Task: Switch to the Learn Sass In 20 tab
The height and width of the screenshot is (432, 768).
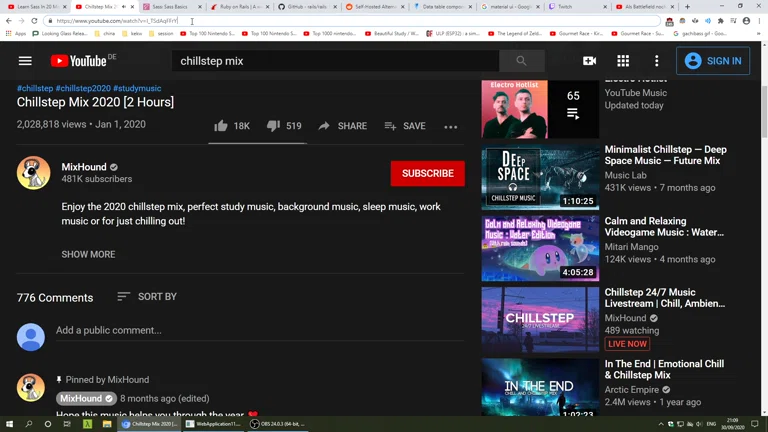Action: pos(38,7)
